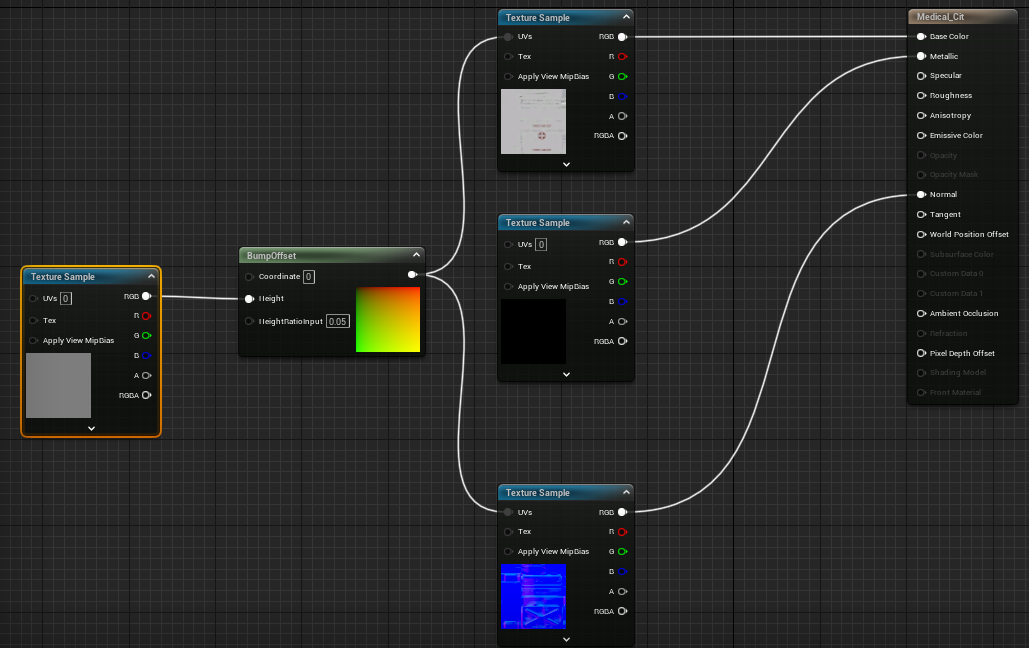Click the Height input pin on BumpOffset node
This screenshot has height=648, width=1029.
click(x=247, y=298)
